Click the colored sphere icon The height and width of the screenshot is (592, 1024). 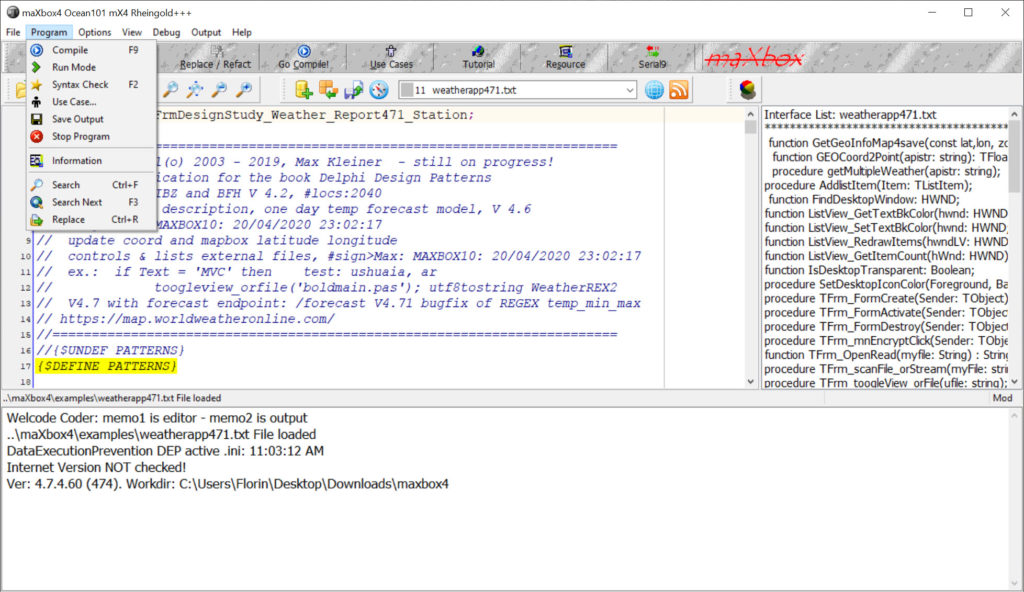[748, 90]
